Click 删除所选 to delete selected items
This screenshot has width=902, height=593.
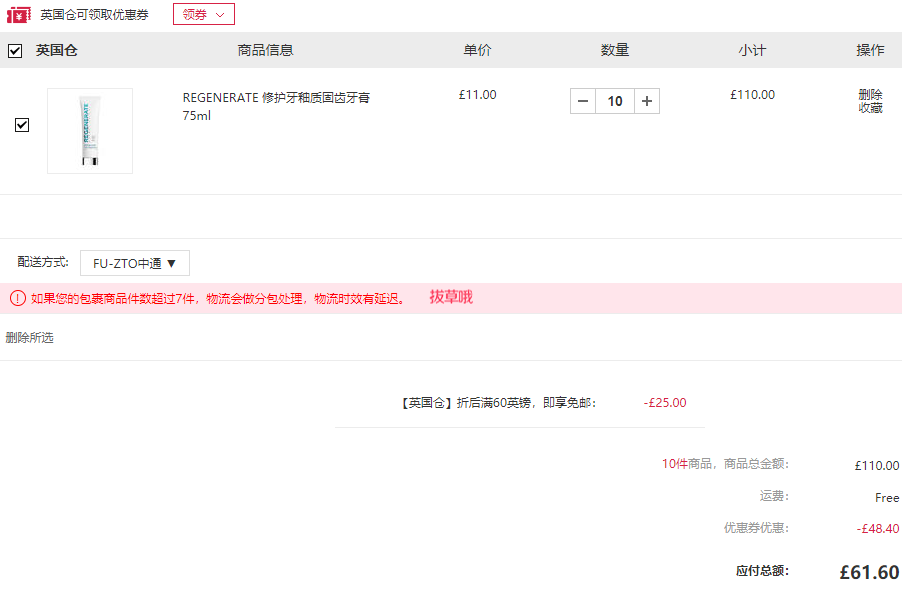click(29, 338)
